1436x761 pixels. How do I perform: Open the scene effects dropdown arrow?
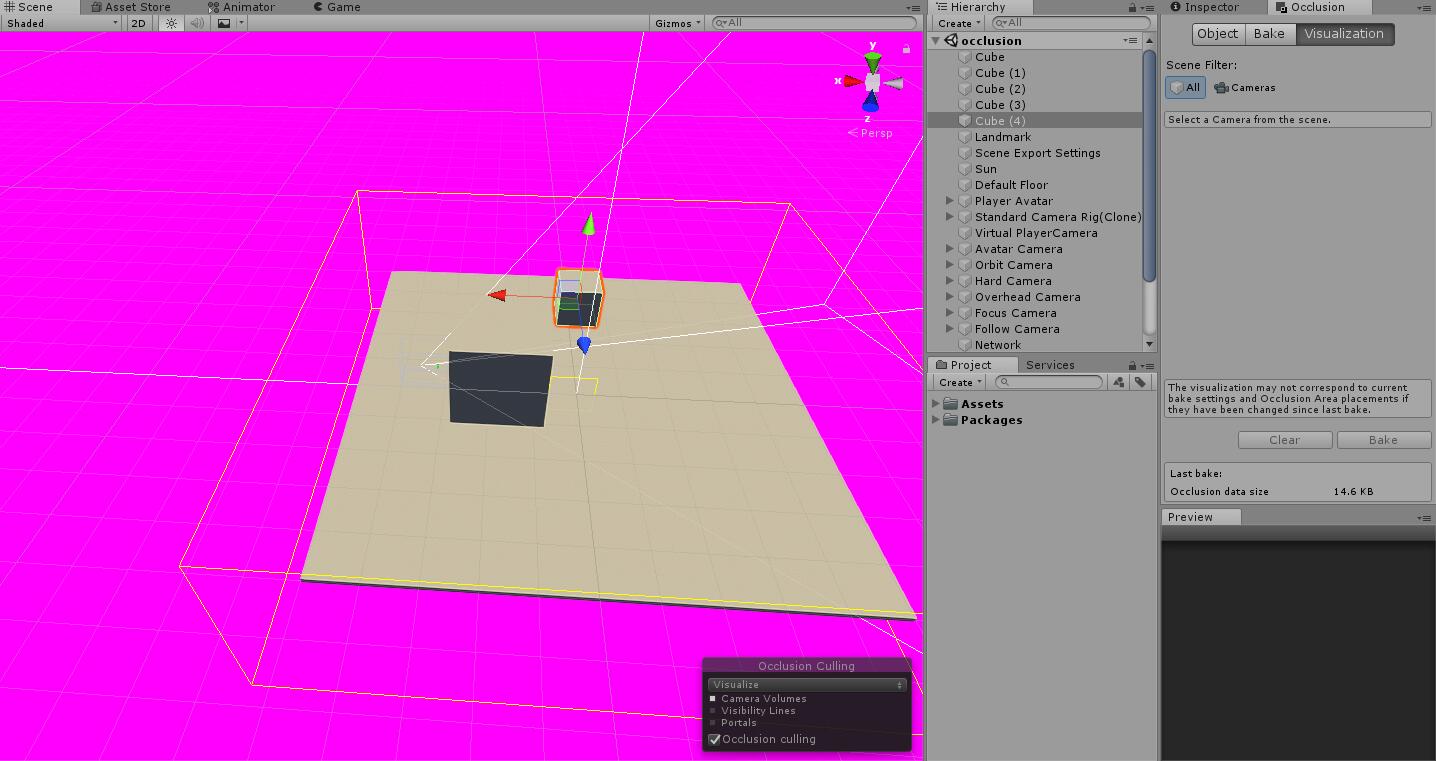(241, 23)
